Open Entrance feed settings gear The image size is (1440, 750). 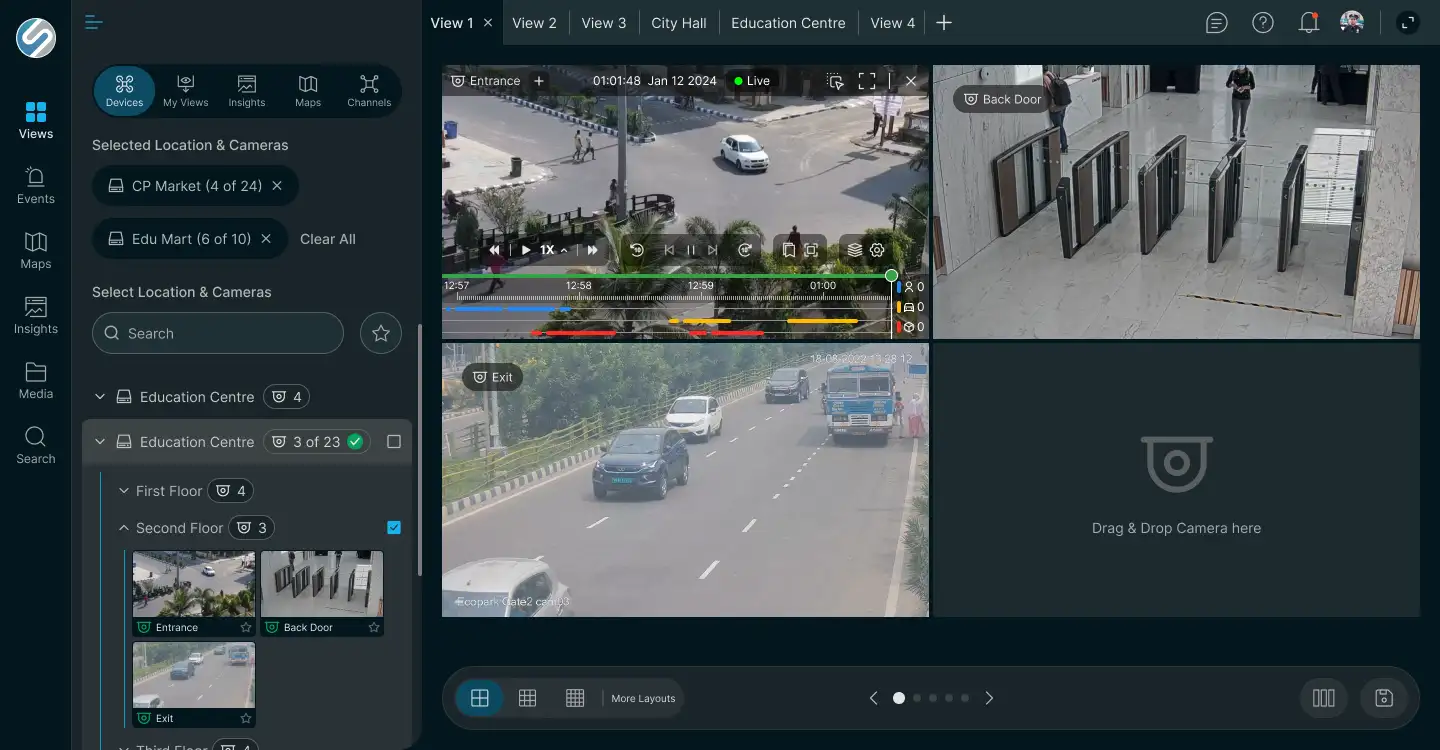point(877,250)
